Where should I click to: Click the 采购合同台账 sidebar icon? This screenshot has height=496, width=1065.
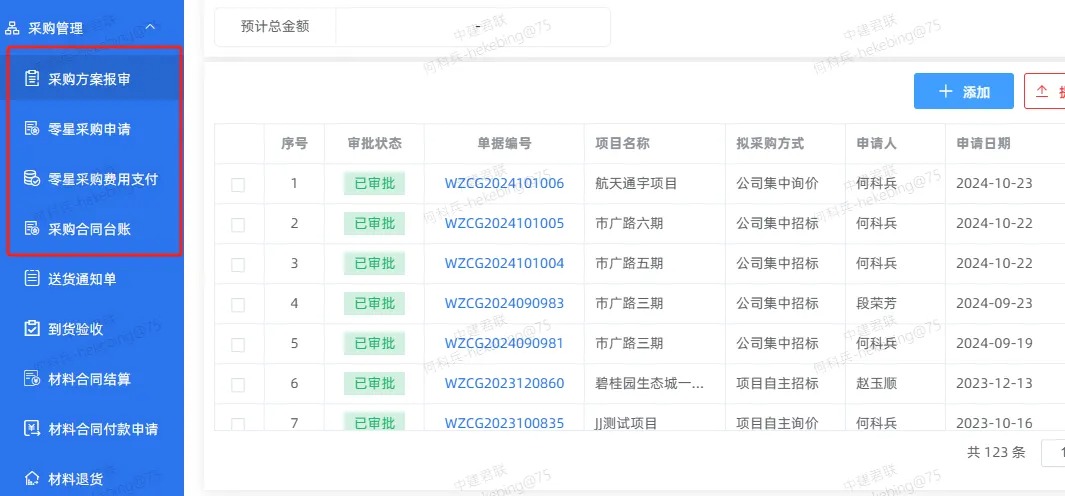pos(32,229)
